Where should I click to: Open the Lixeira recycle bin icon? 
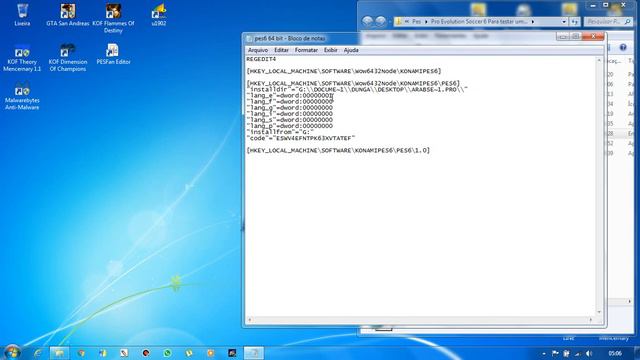coord(22,15)
